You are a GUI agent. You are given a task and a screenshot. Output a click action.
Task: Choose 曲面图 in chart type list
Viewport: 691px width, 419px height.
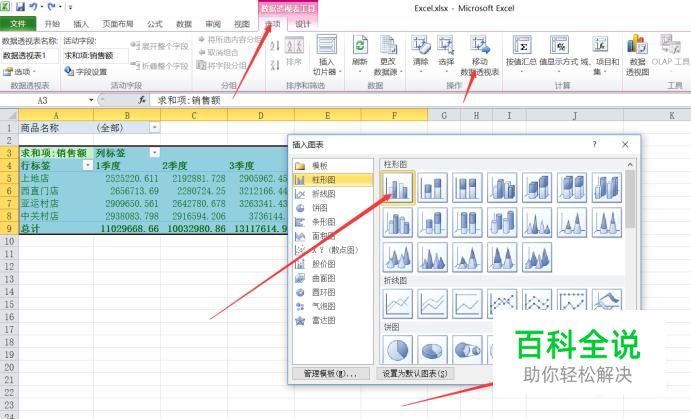(x=332, y=278)
